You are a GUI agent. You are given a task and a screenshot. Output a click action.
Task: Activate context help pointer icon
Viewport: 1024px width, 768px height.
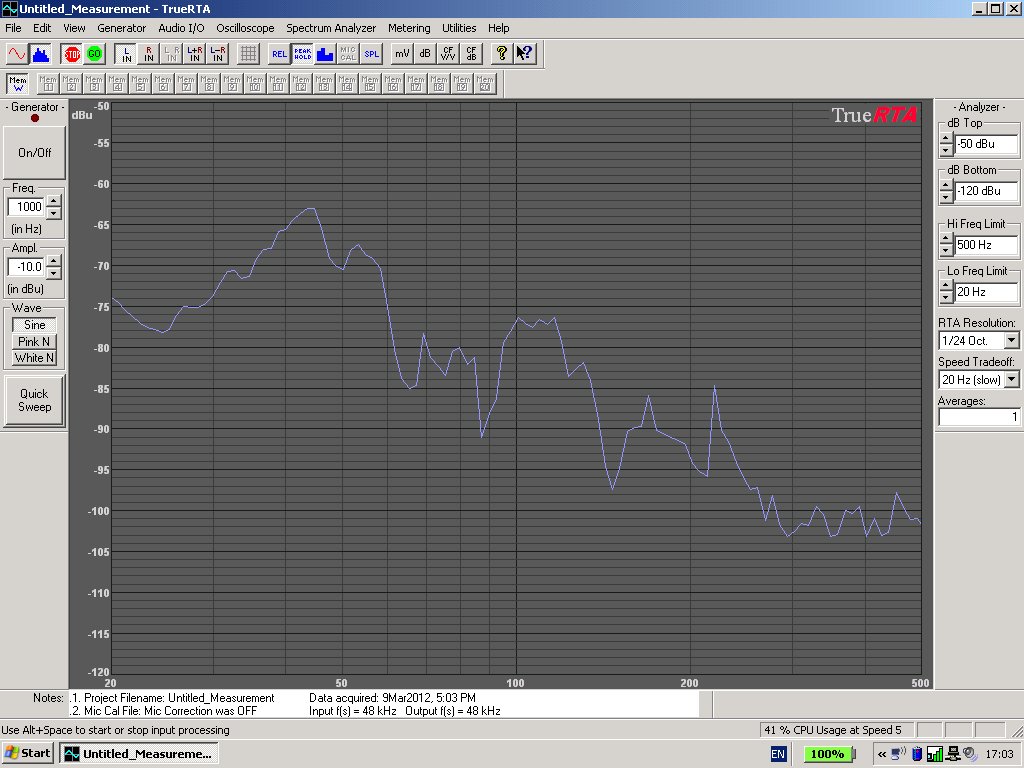(524, 54)
